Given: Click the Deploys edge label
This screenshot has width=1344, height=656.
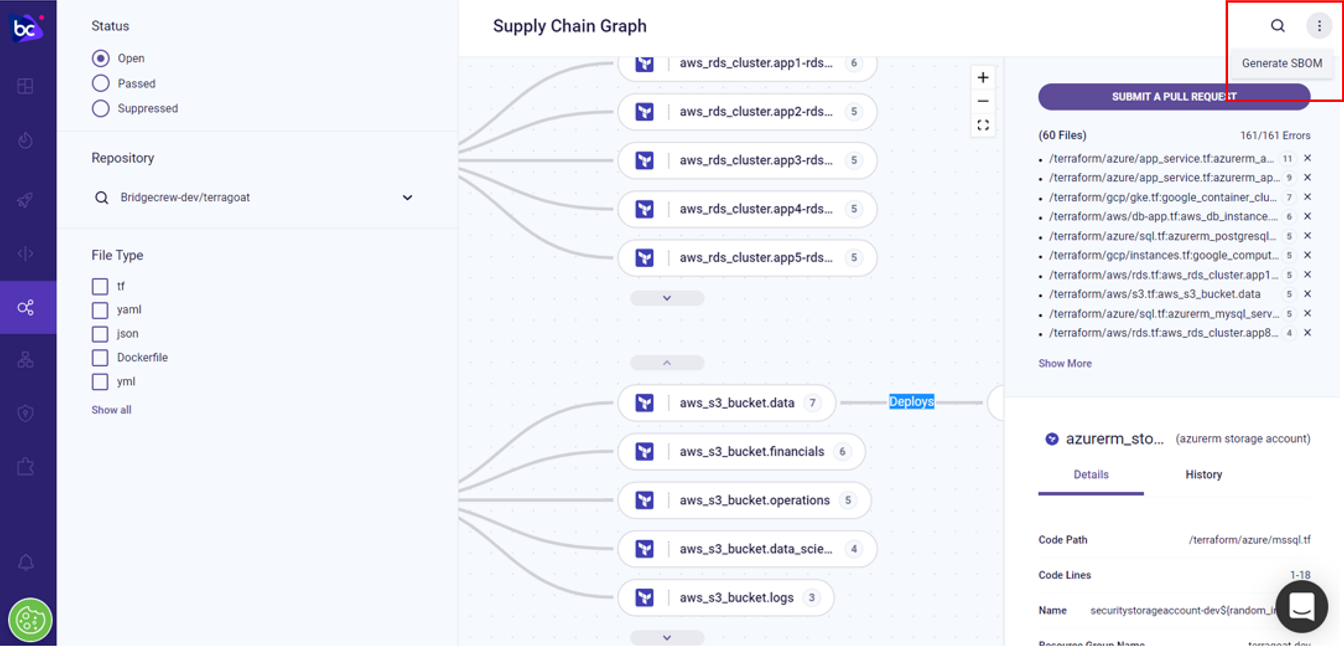Looking at the screenshot, I should point(912,402).
